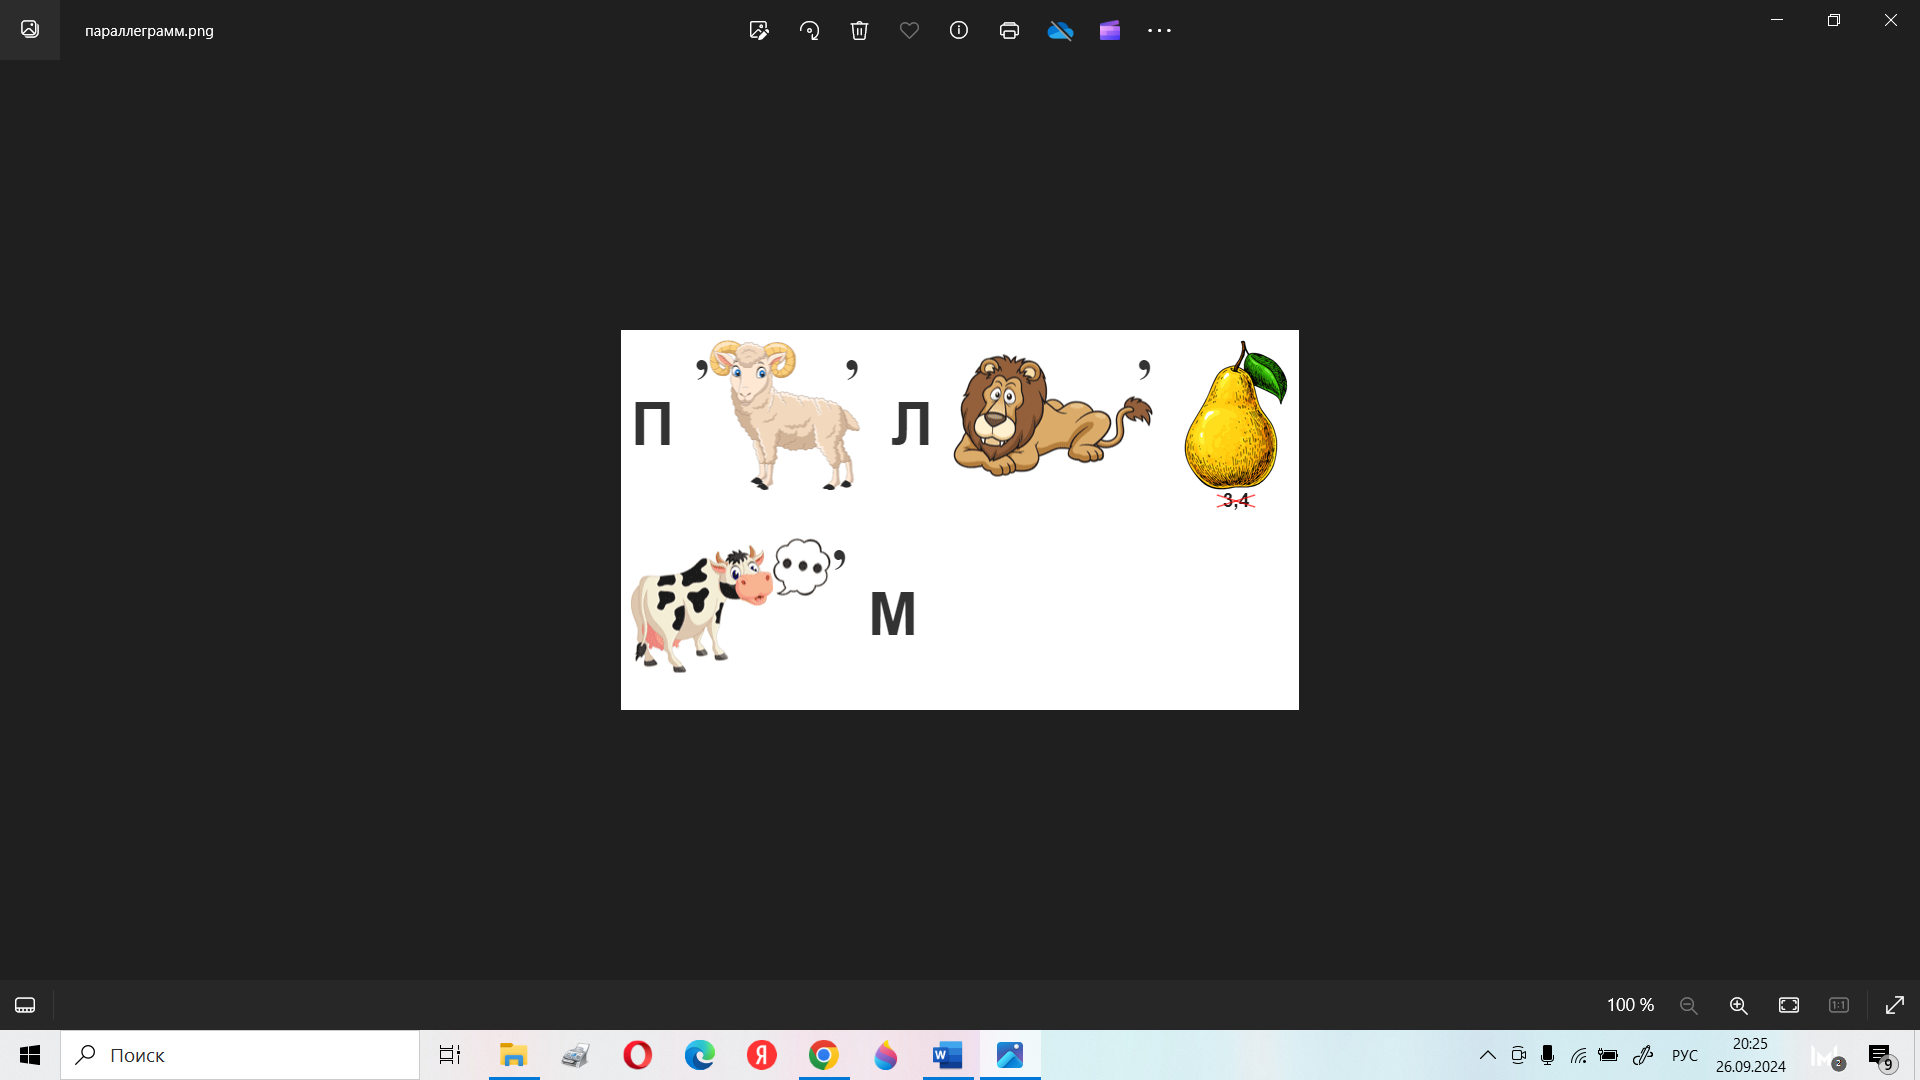Open clock and date 20:25
Viewport: 1920px width, 1080px height.
point(1751,1055)
